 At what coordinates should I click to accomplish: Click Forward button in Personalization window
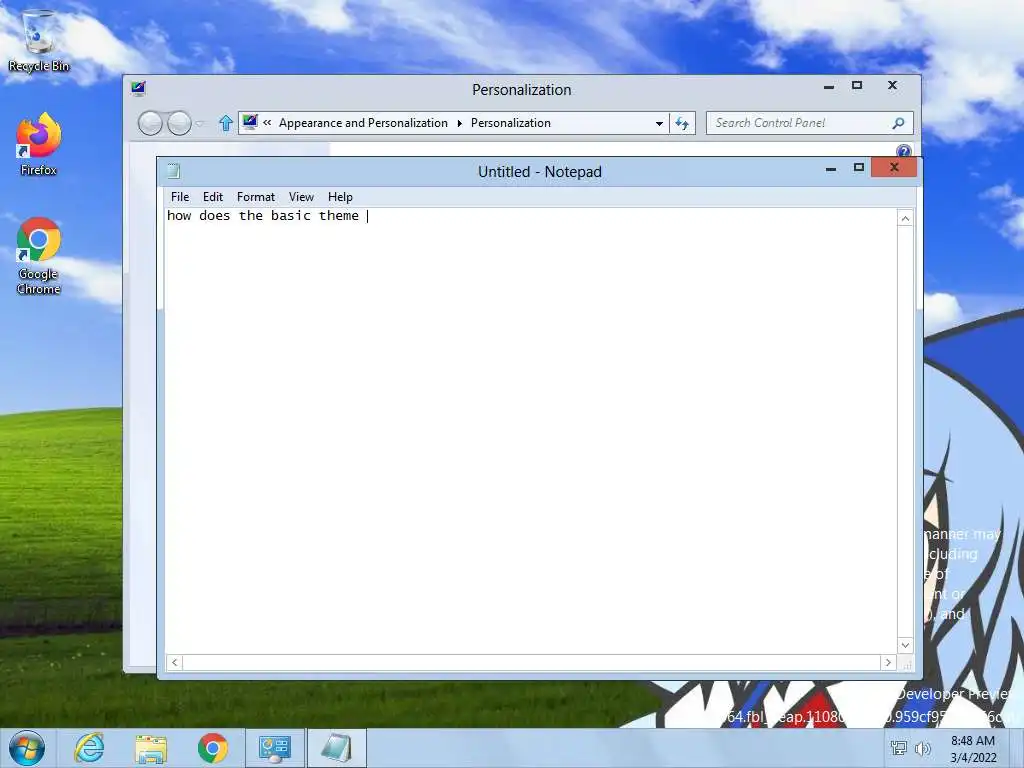tap(179, 123)
